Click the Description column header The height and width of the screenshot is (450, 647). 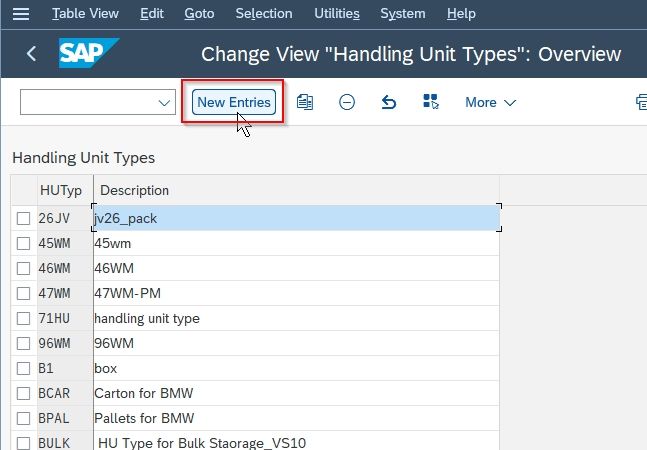pos(296,190)
